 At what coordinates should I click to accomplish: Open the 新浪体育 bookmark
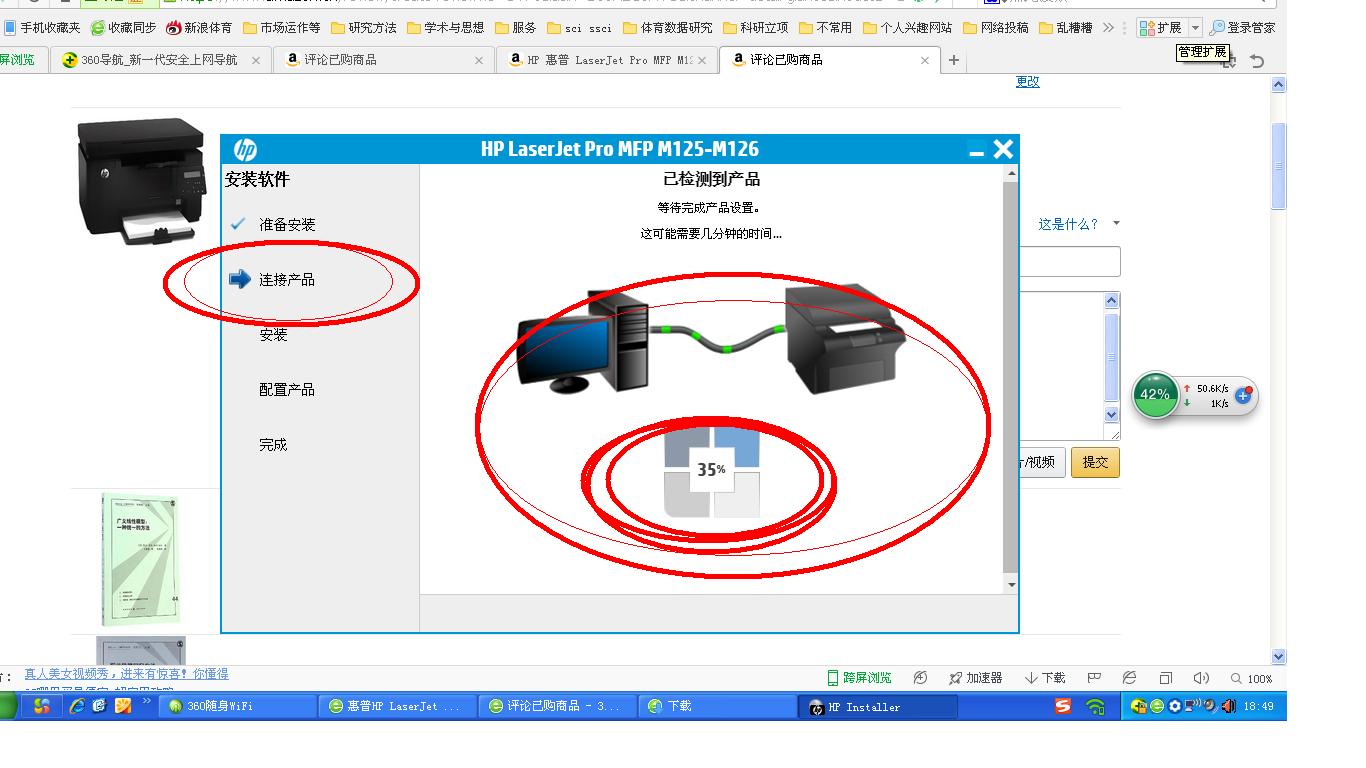[x=199, y=28]
